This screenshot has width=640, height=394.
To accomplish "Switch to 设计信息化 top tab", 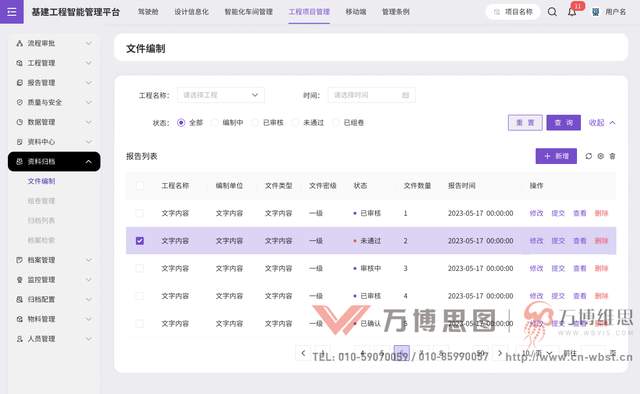I will tap(191, 12).
